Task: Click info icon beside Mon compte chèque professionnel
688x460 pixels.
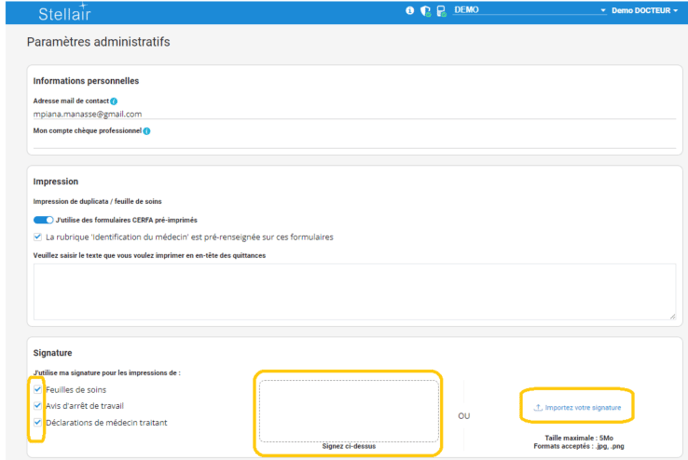Action: pos(147,131)
